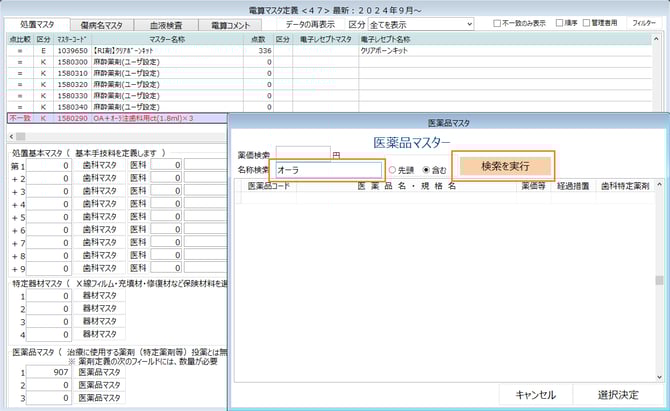Toggle the 管理者用 checkbox
Screen dimensions: 670x411
(x=584, y=23)
